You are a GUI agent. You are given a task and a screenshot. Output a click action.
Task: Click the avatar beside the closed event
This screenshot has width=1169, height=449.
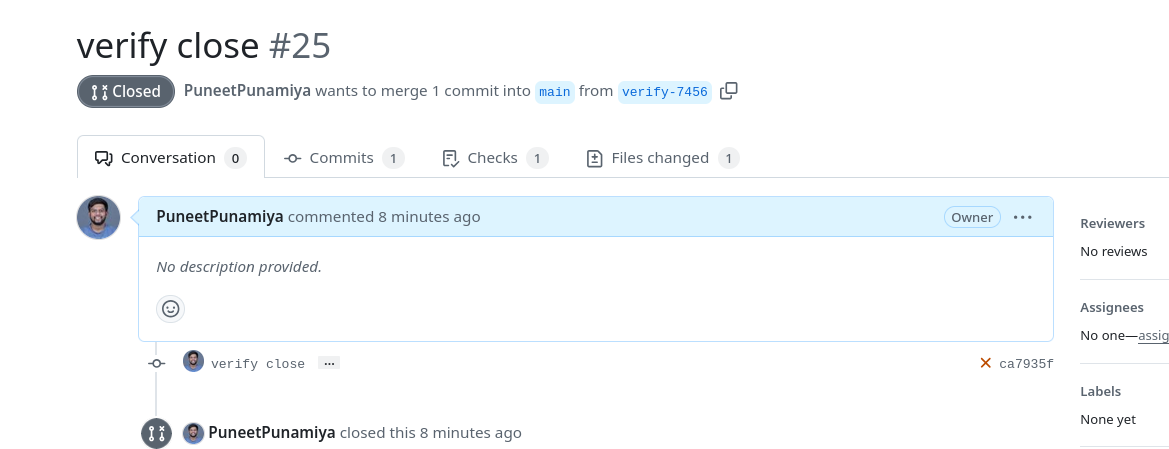[194, 433]
